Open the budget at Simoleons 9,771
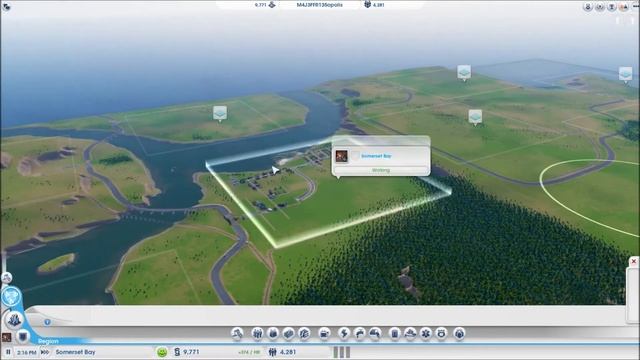 [x=187, y=352]
